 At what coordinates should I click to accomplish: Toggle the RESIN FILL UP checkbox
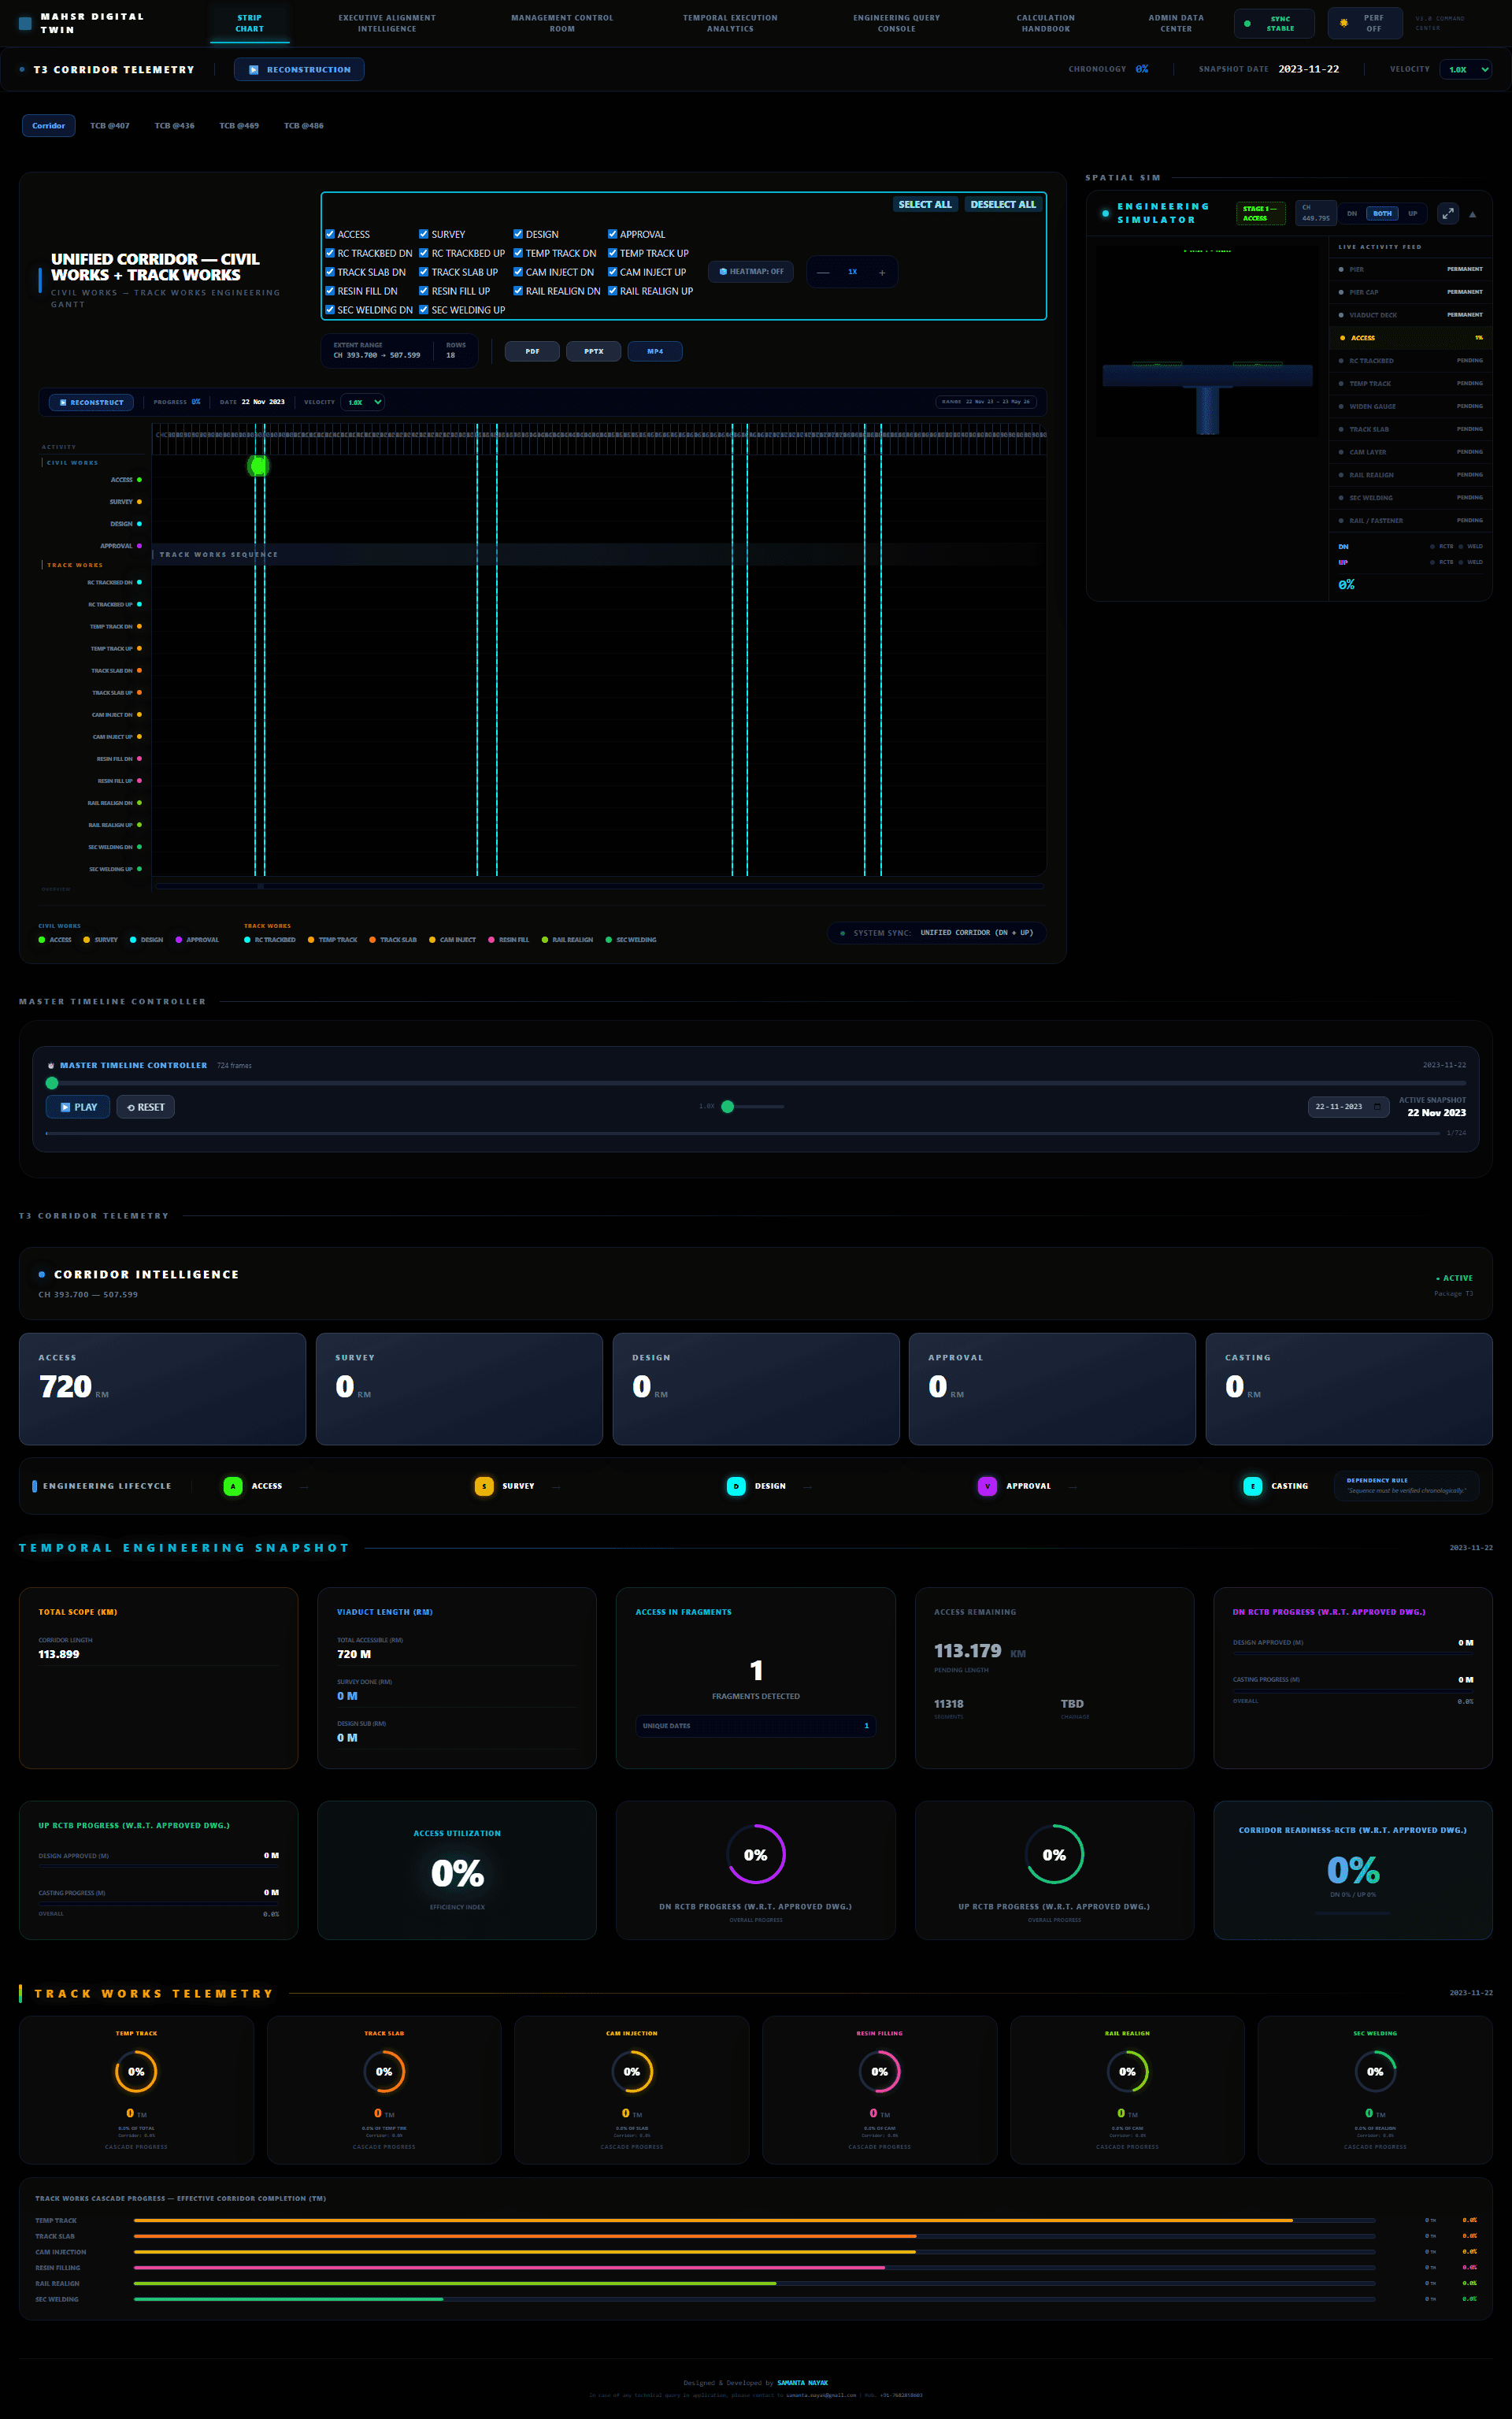point(424,291)
